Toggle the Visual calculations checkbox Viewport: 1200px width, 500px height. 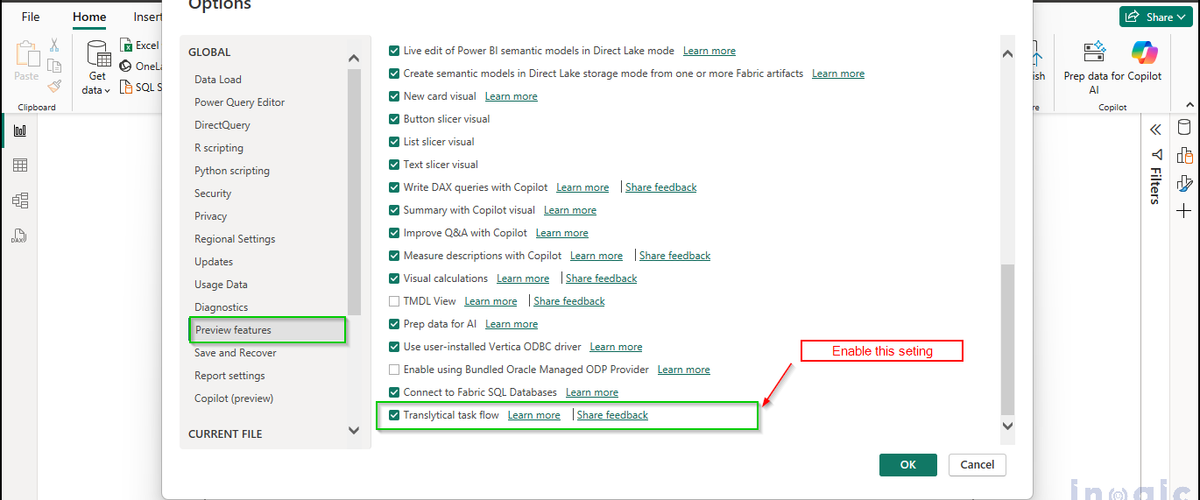pos(394,279)
